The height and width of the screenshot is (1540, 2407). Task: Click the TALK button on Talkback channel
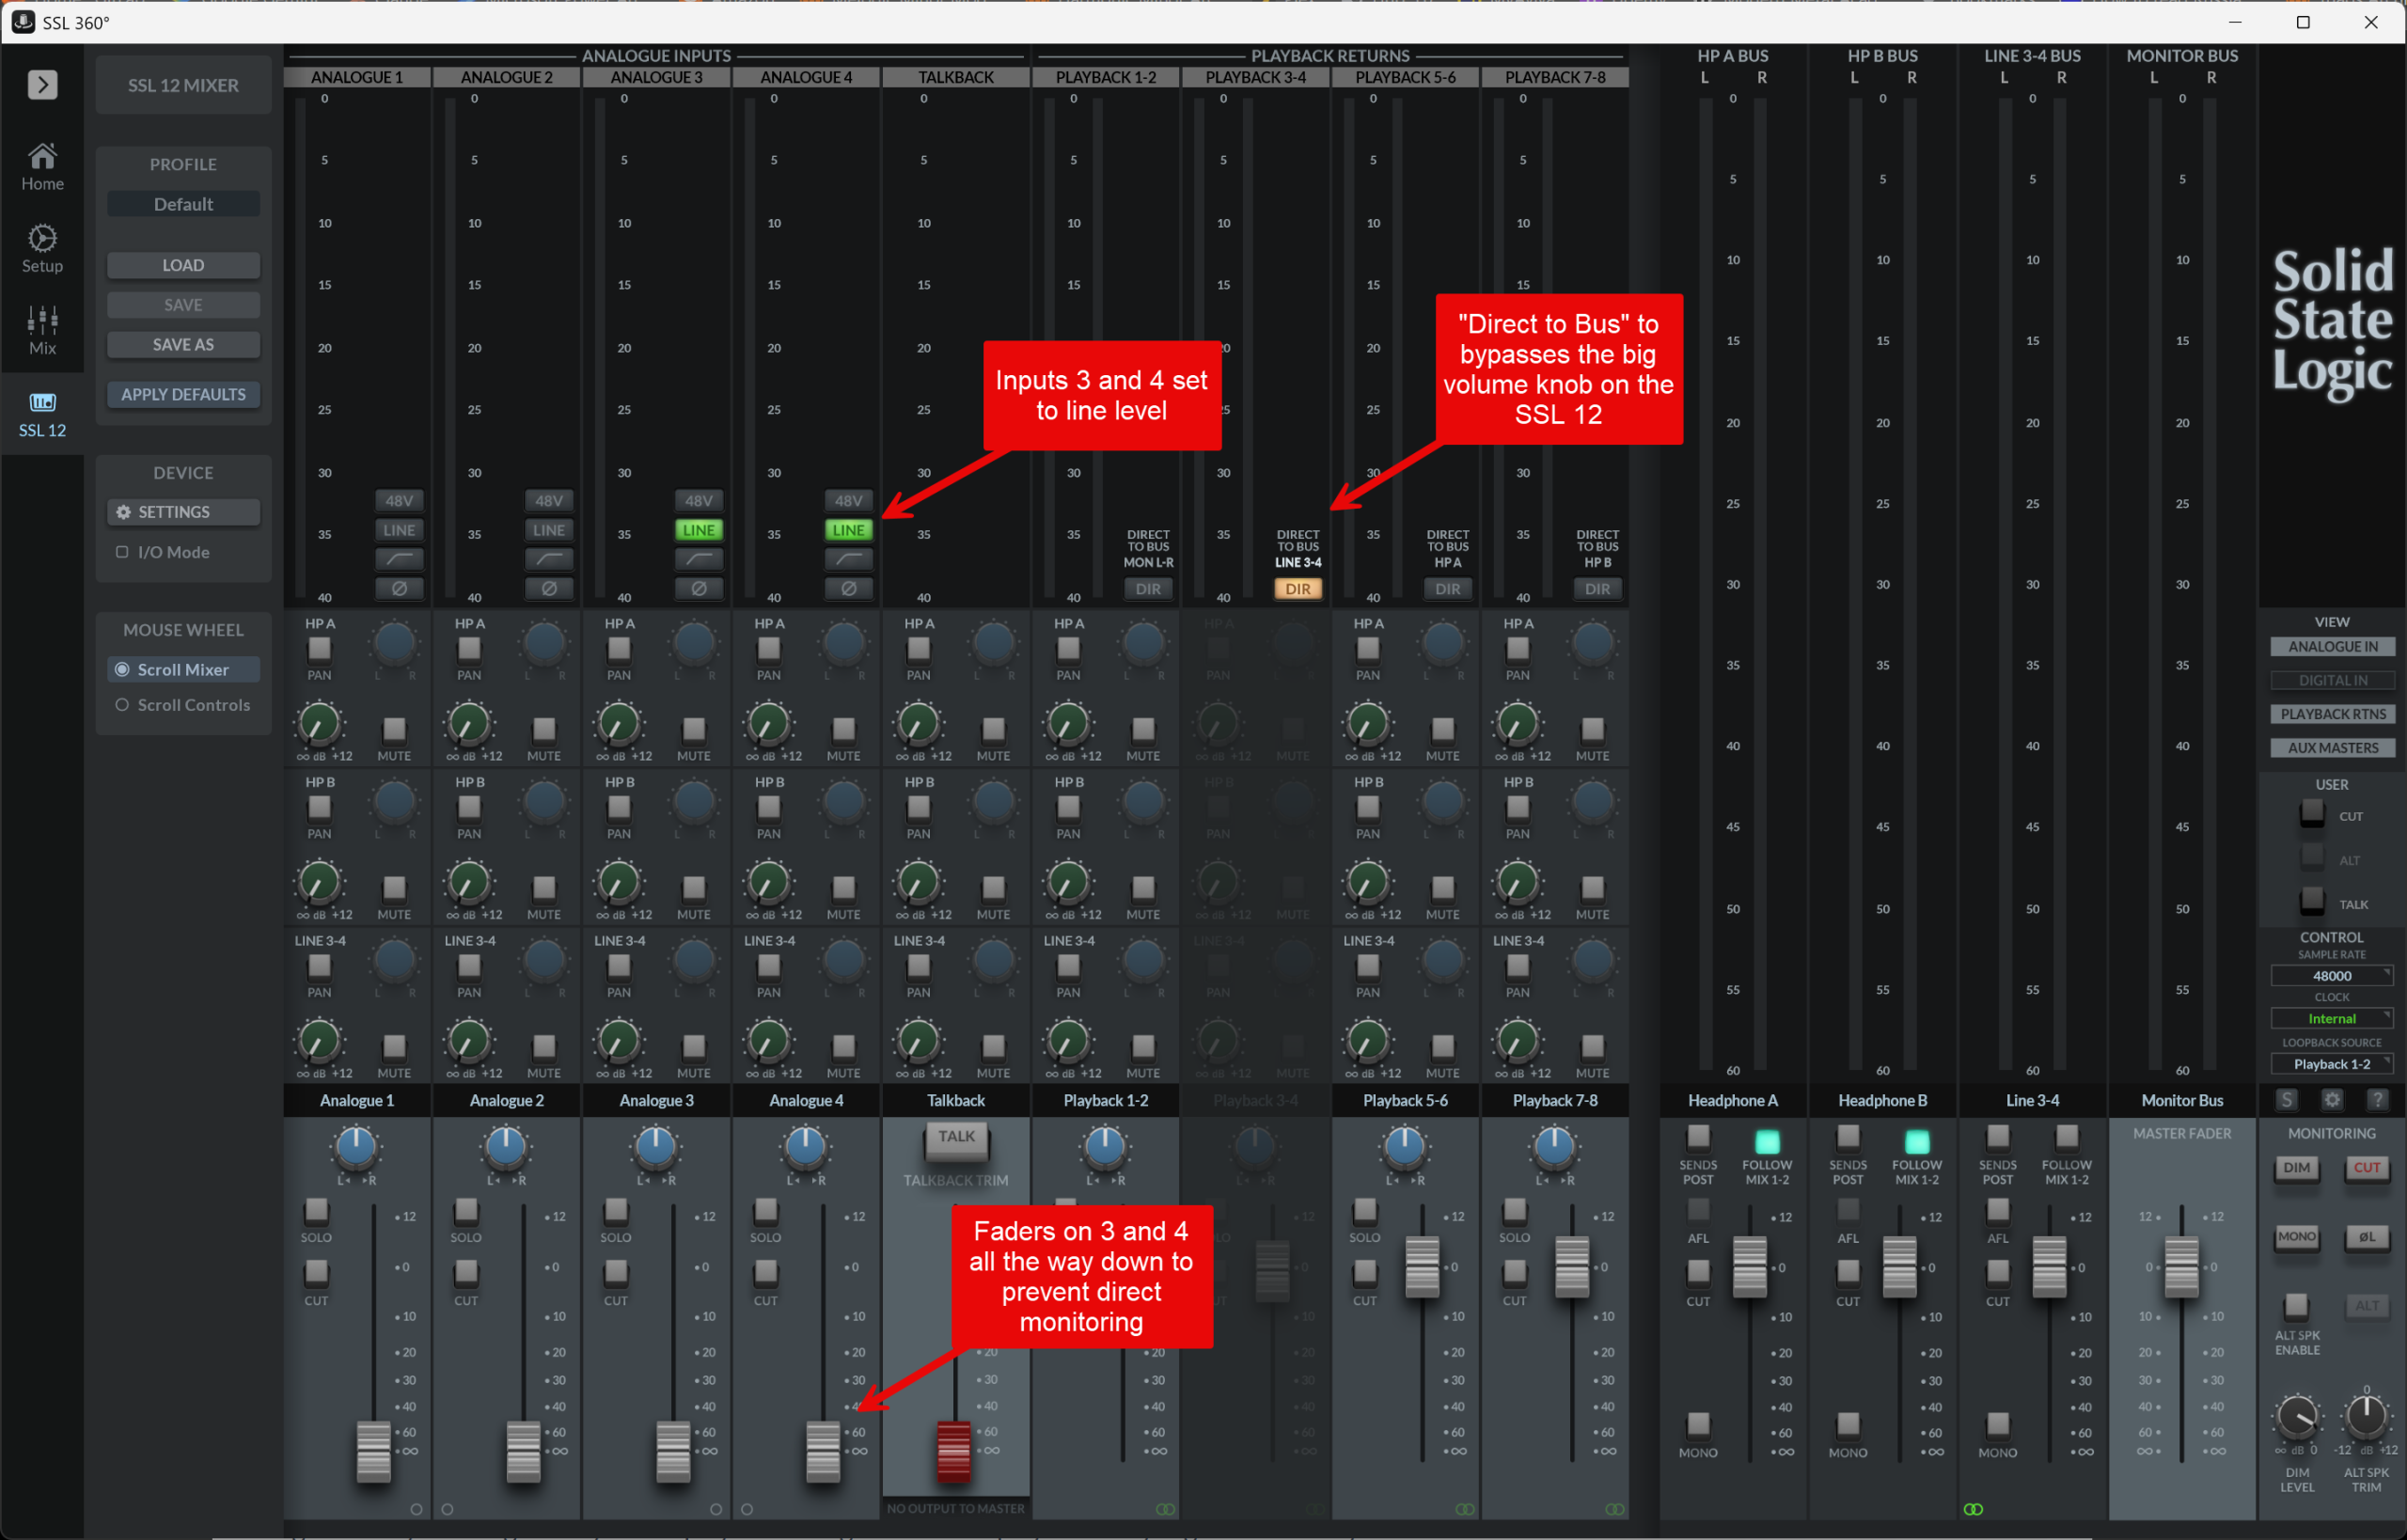tap(956, 1138)
